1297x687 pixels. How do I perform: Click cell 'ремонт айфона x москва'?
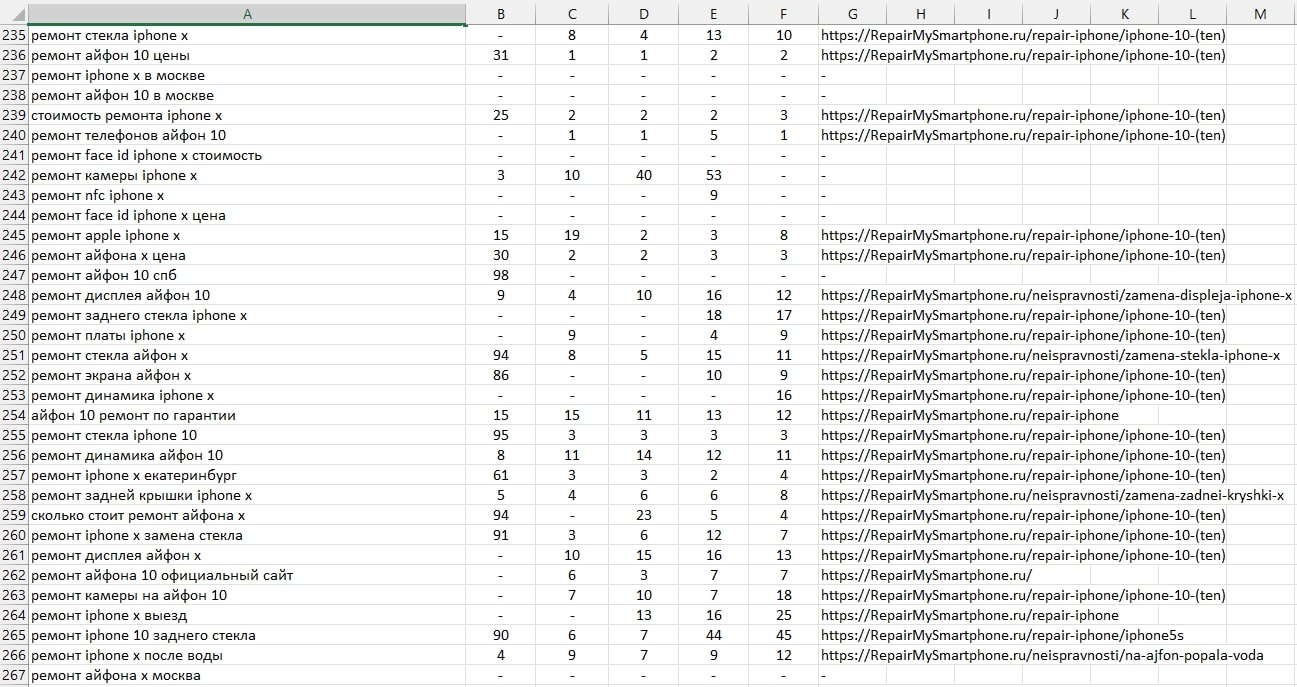click(x=247, y=675)
